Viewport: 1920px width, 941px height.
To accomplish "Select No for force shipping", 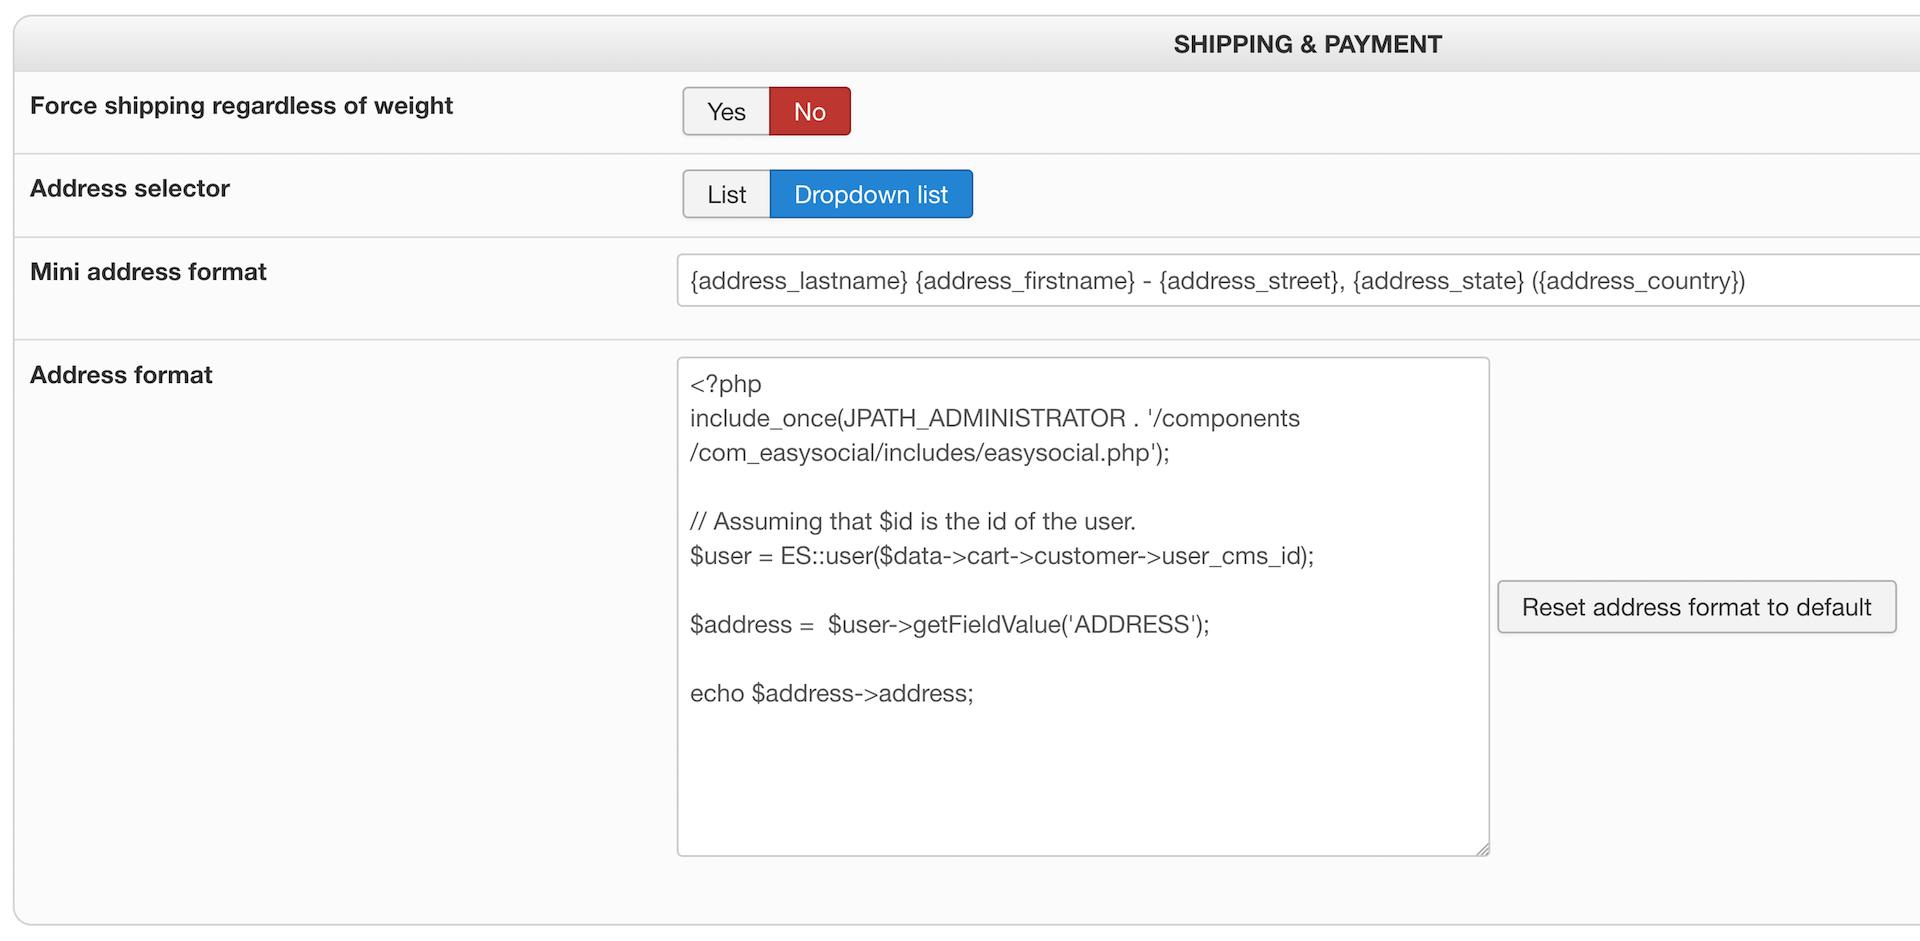I will [809, 112].
